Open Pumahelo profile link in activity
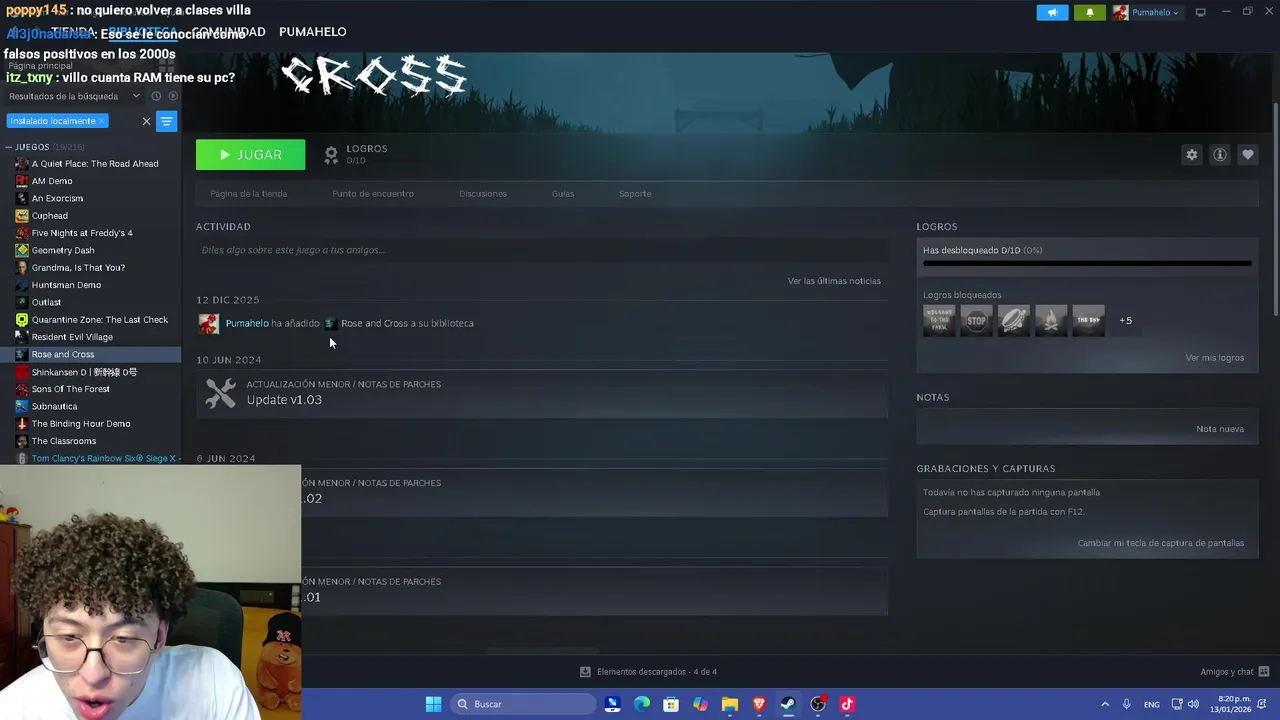 [246, 323]
